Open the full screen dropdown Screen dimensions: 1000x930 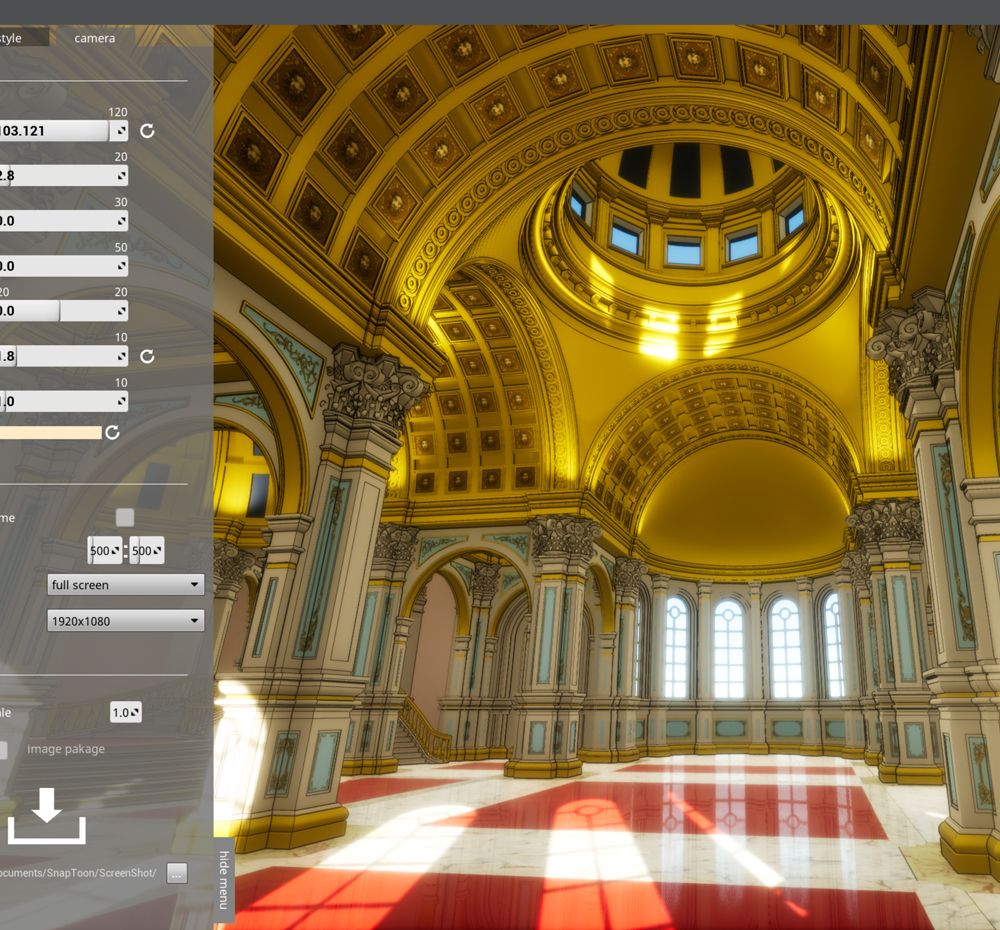[126, 585]
